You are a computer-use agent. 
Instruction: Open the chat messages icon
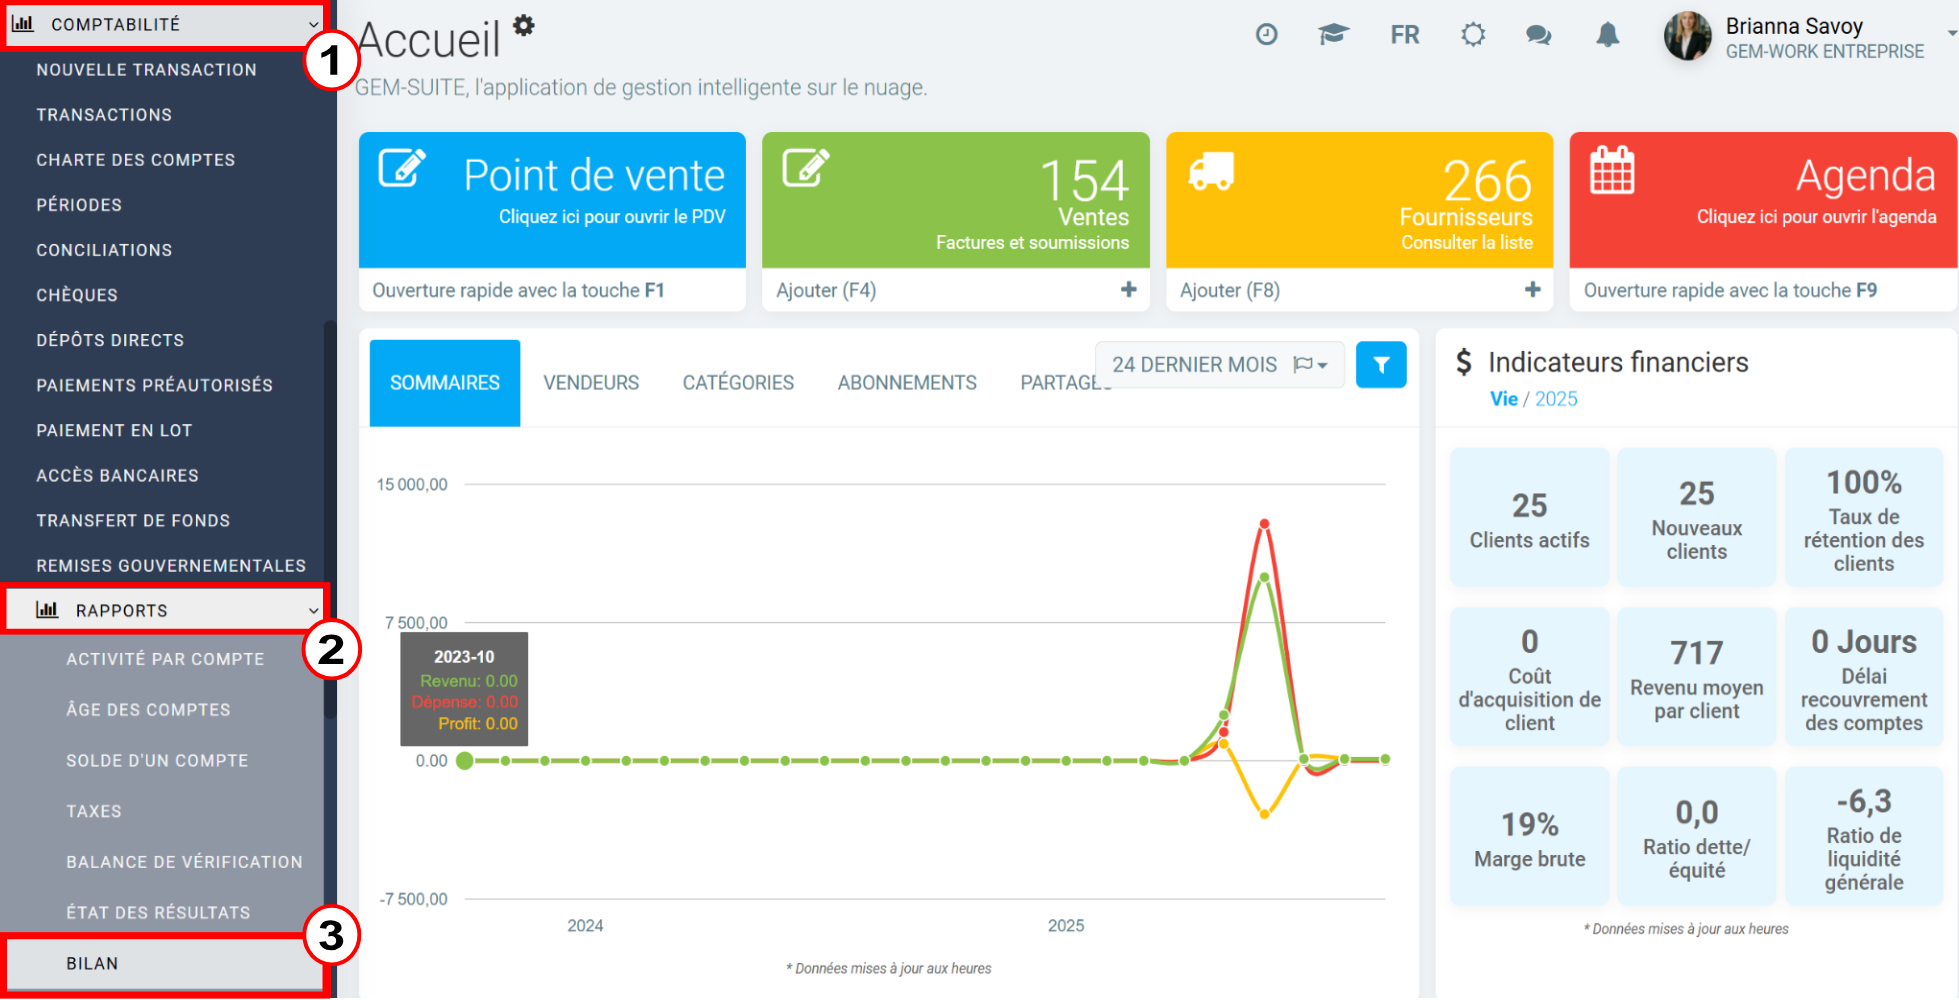[x=1538, y=35]
